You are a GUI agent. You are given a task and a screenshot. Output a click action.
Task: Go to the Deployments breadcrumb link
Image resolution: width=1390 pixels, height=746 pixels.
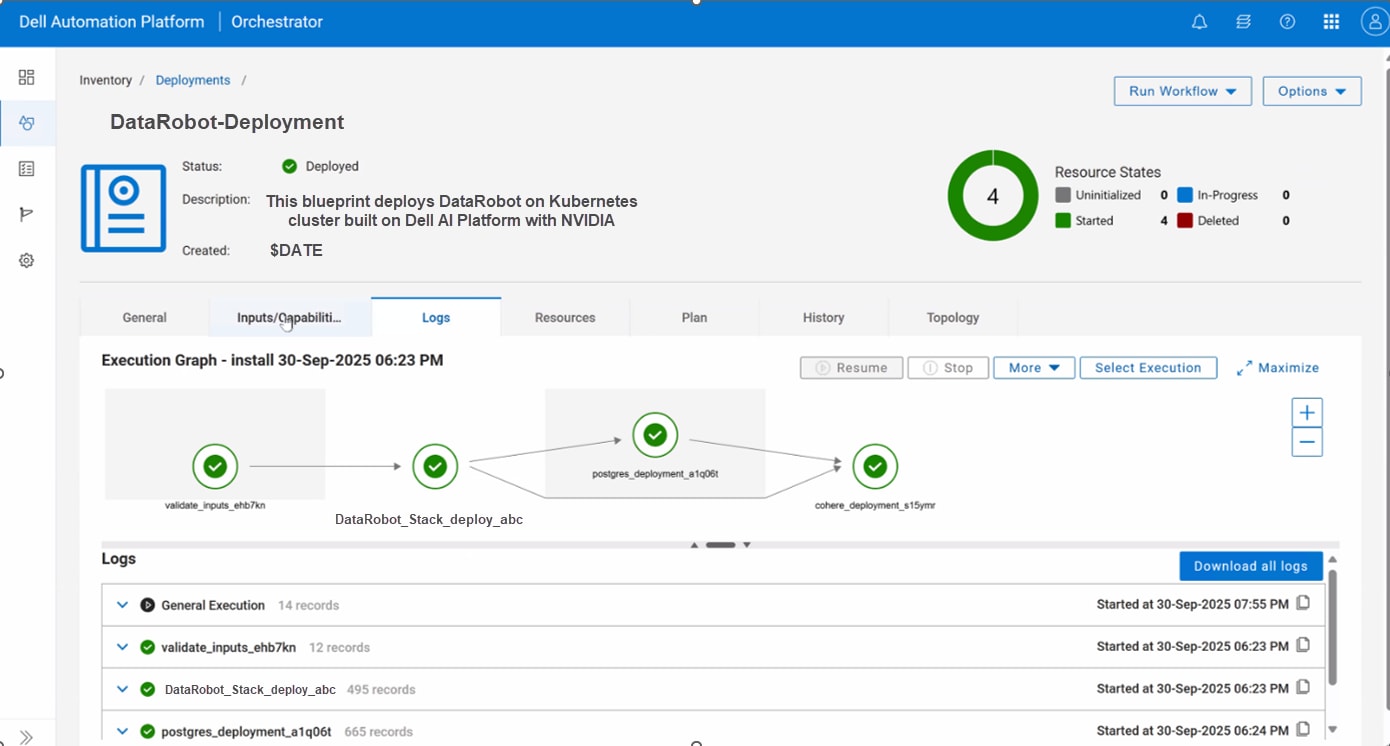click(193, 80)
